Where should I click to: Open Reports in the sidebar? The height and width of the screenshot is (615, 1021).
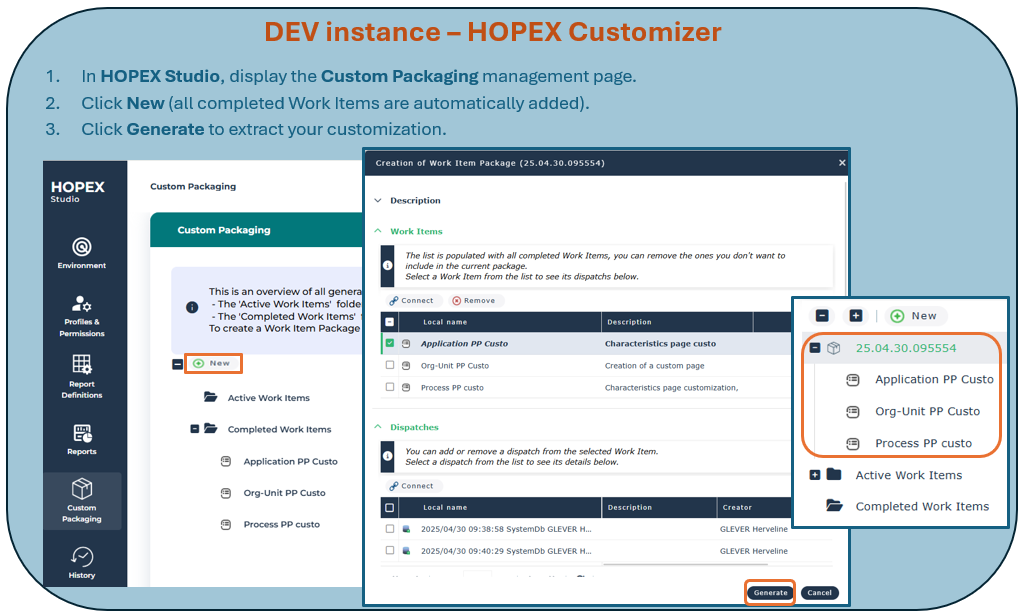pyautogui.click(x=82, y=438)
